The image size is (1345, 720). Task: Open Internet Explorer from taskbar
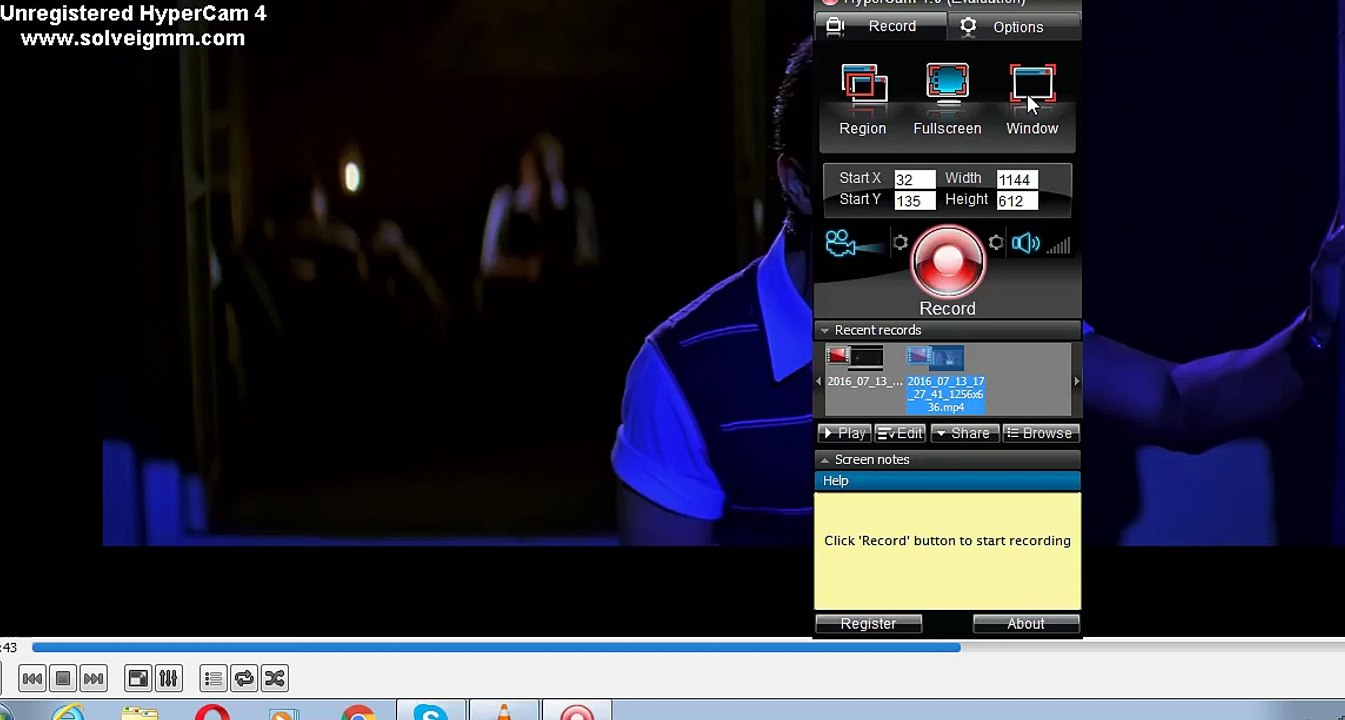pyautogui.click(x=68, y=713)
